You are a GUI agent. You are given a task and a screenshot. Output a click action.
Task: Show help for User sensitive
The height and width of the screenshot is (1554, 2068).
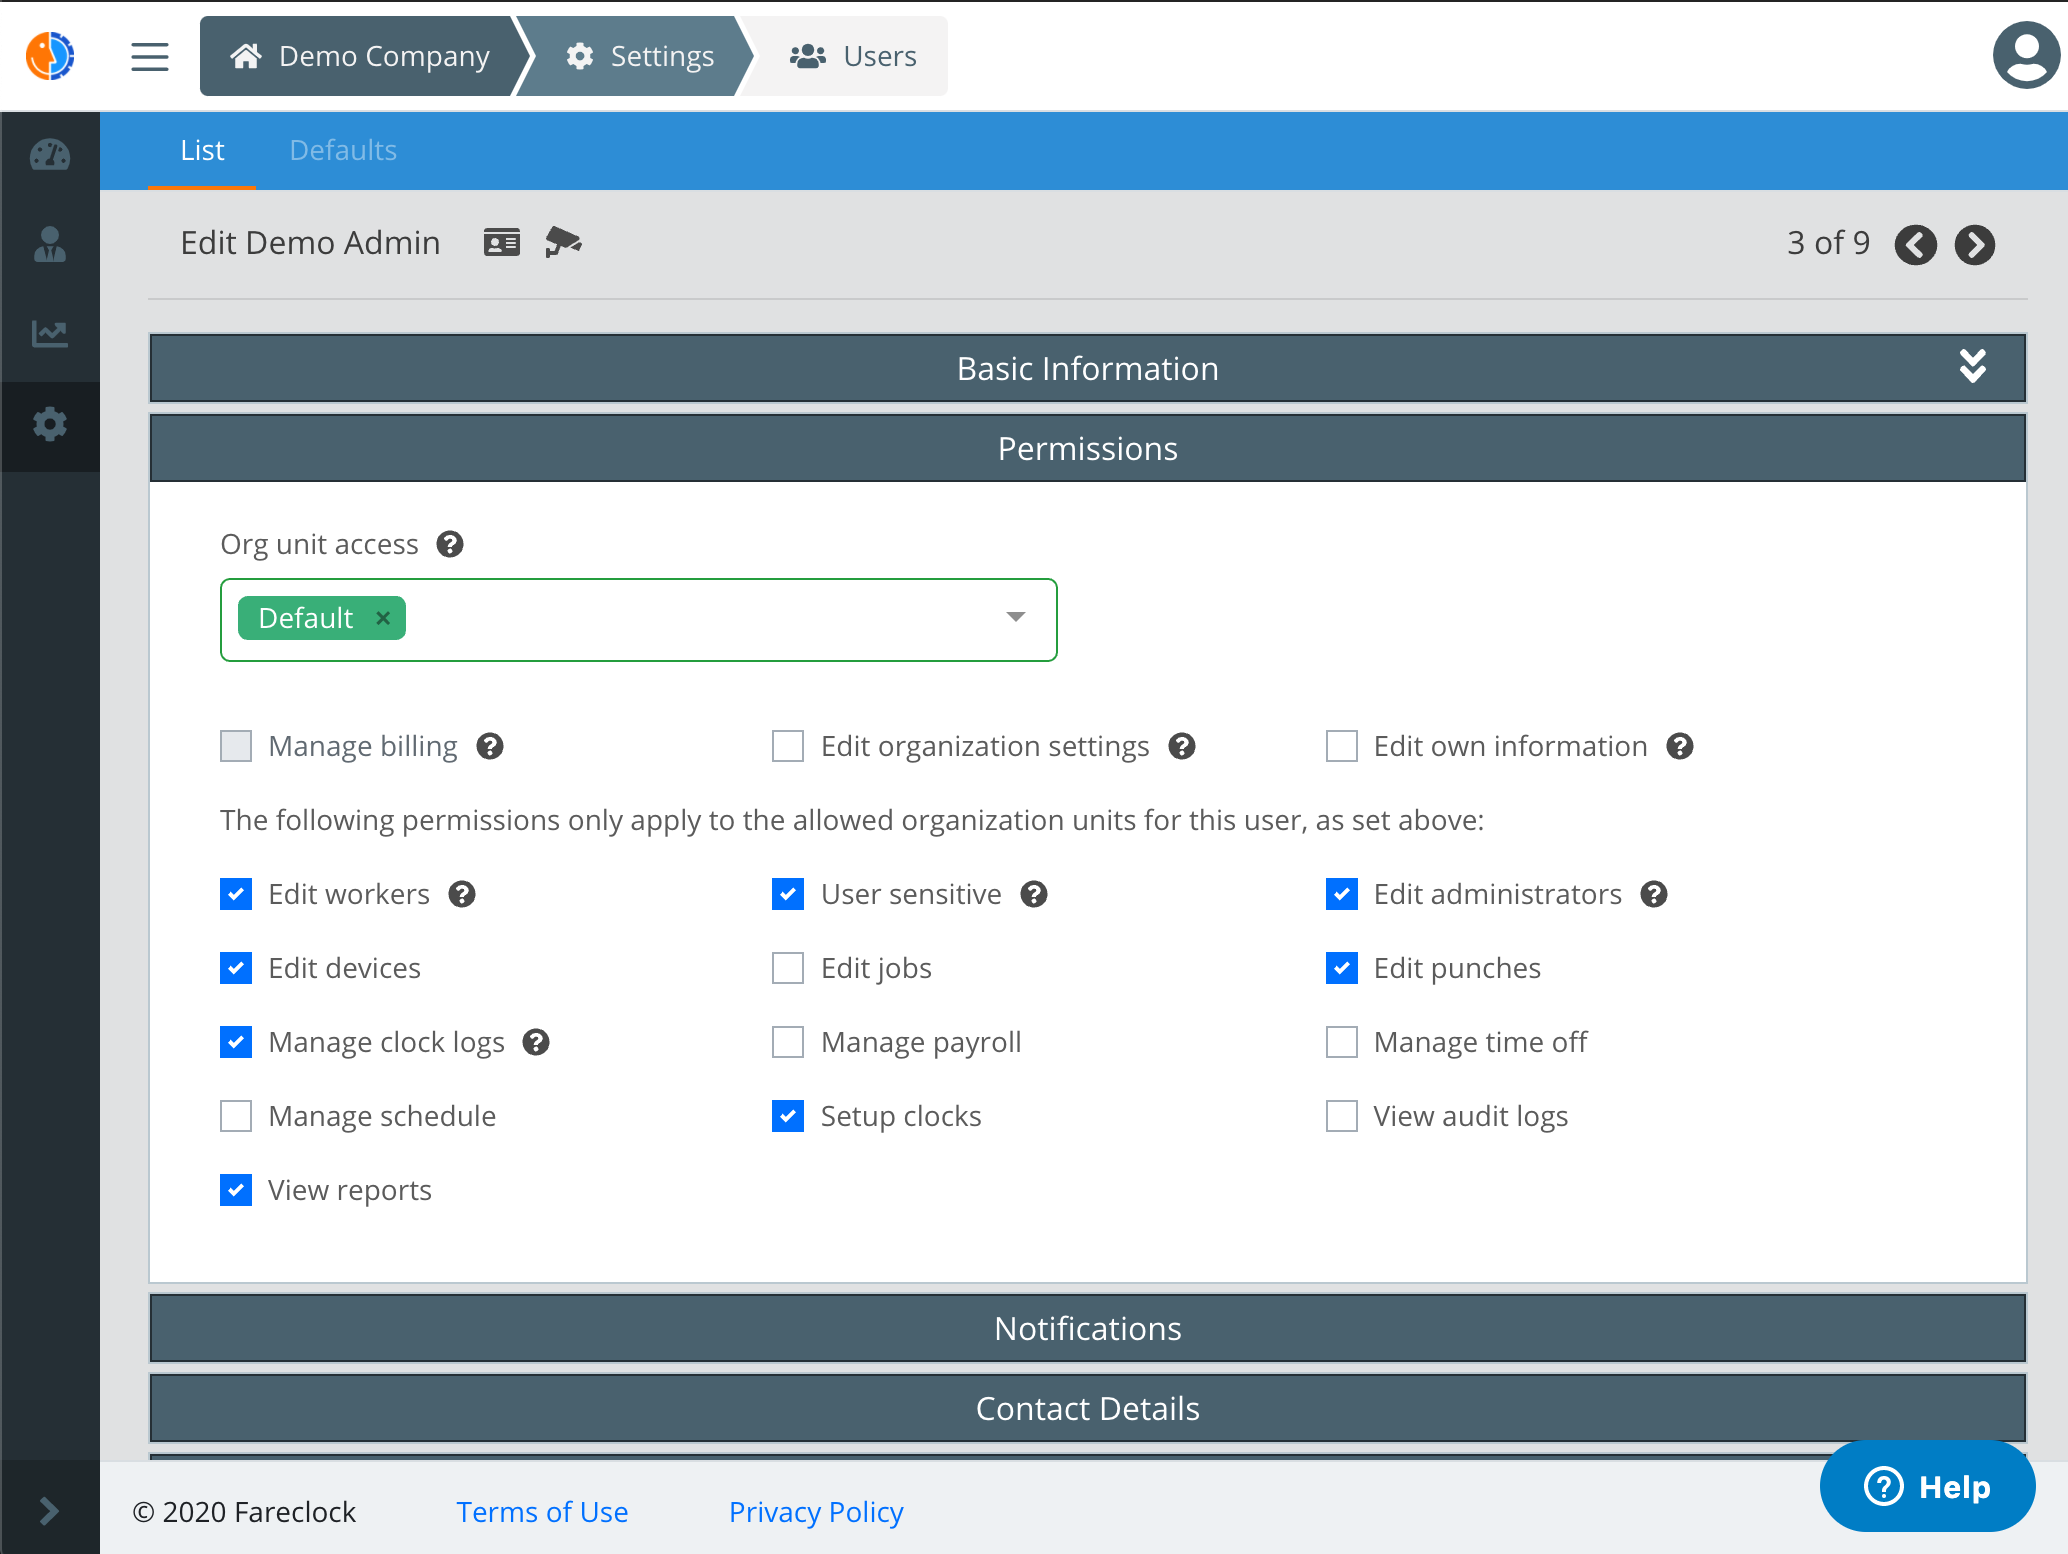click(1034, 894)
